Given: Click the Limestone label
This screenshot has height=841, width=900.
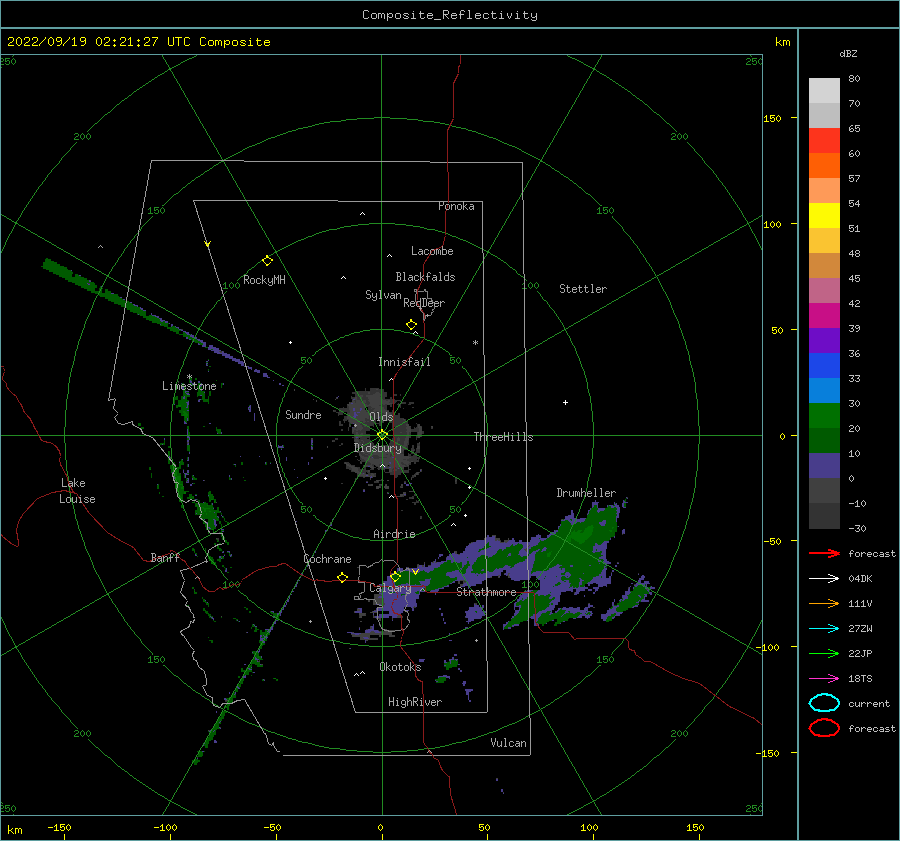Looking at the screenshot, I should [x=189, y=386].
